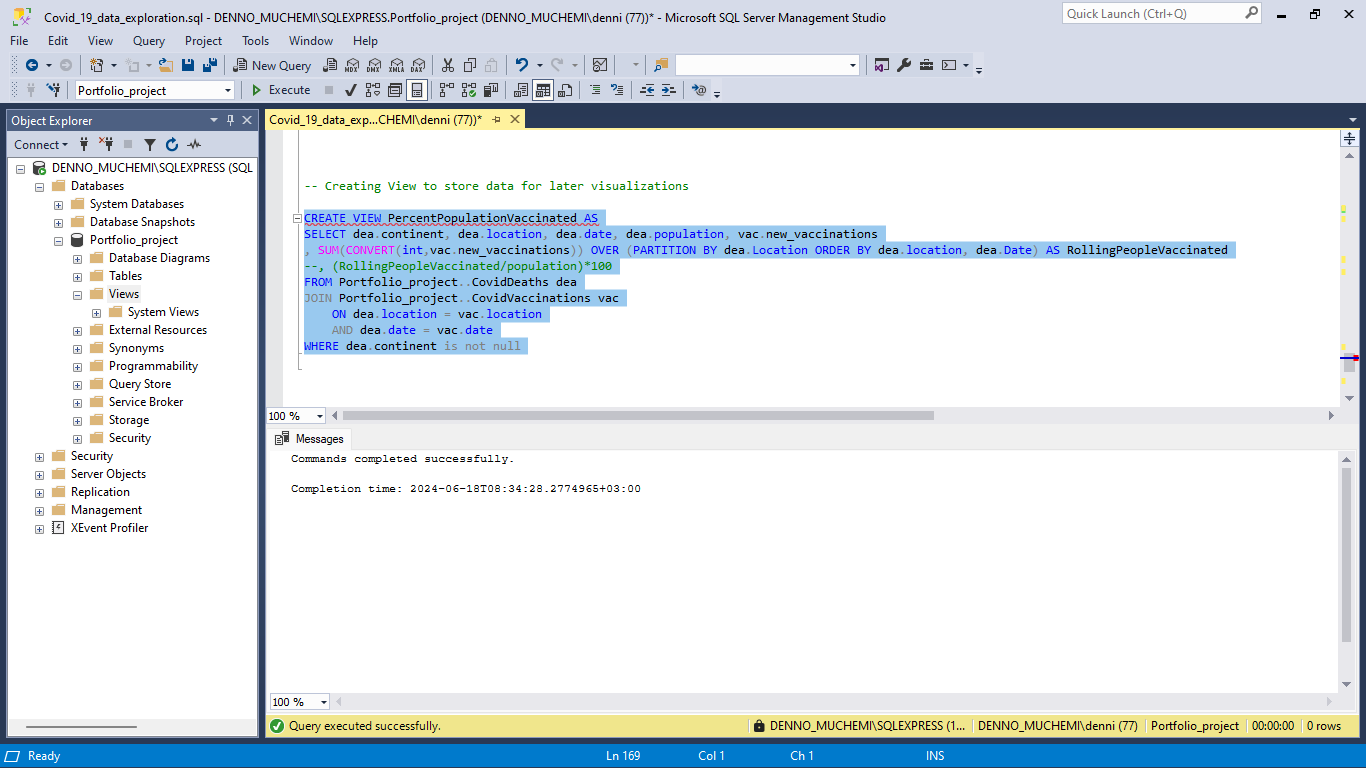The width and height of the screenshot is (1366, 768).
Task: Collapse the Views folder
Action: 77,294
